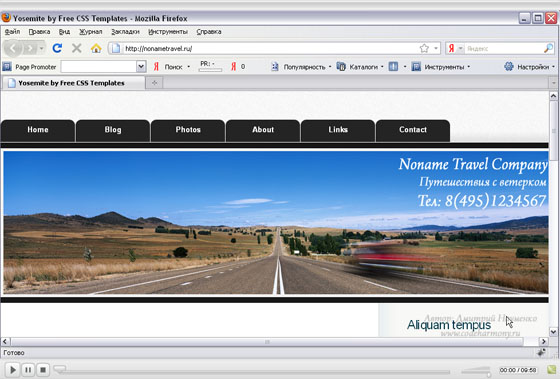Viewport: 560px width, 379px height.
Task: Open the Правка menu
Action: coord(39,32)
